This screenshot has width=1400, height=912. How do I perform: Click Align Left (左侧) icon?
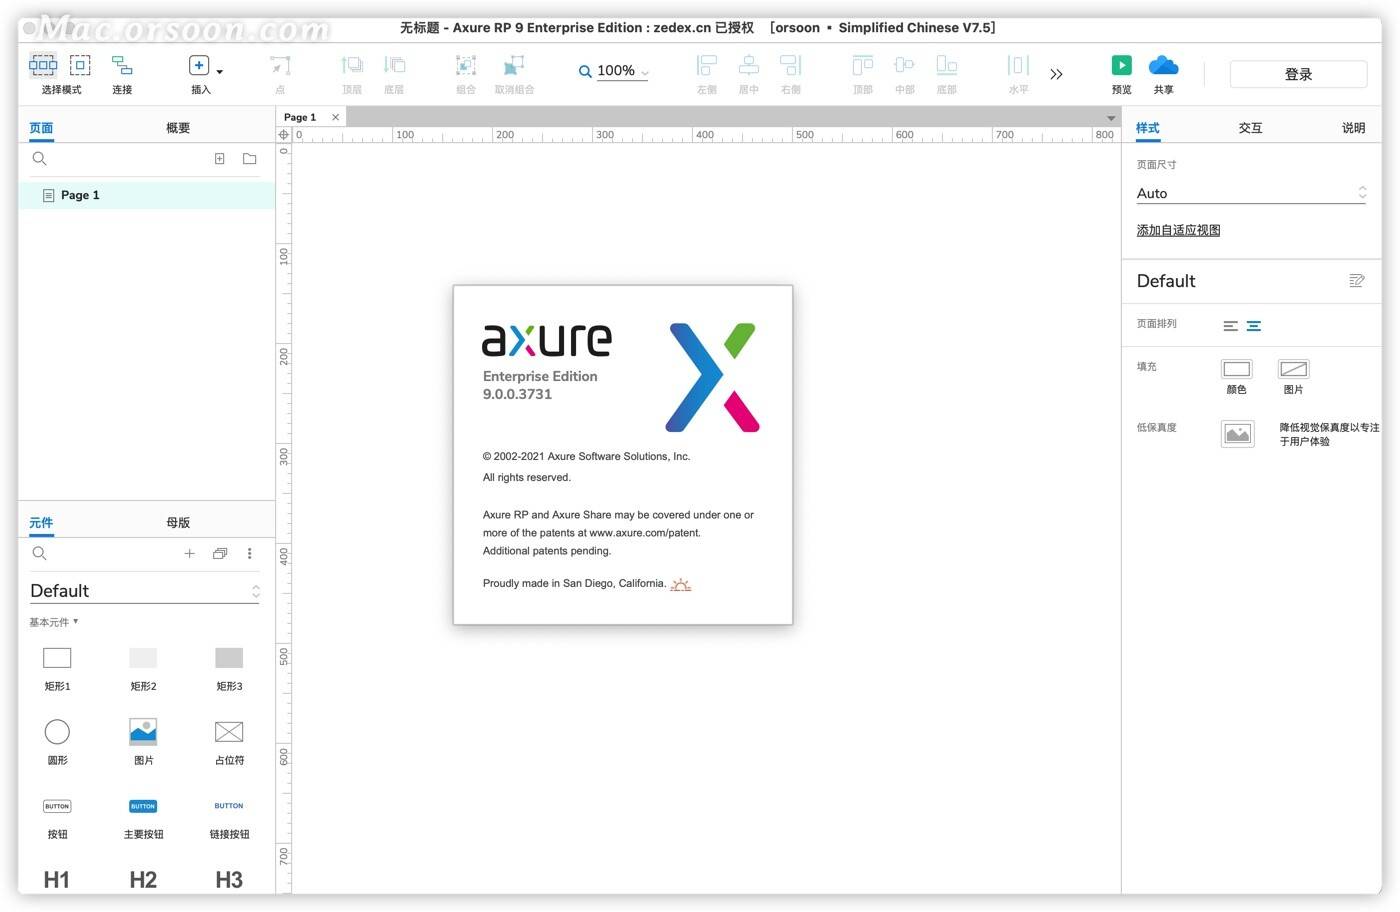[x=707, y=66]
